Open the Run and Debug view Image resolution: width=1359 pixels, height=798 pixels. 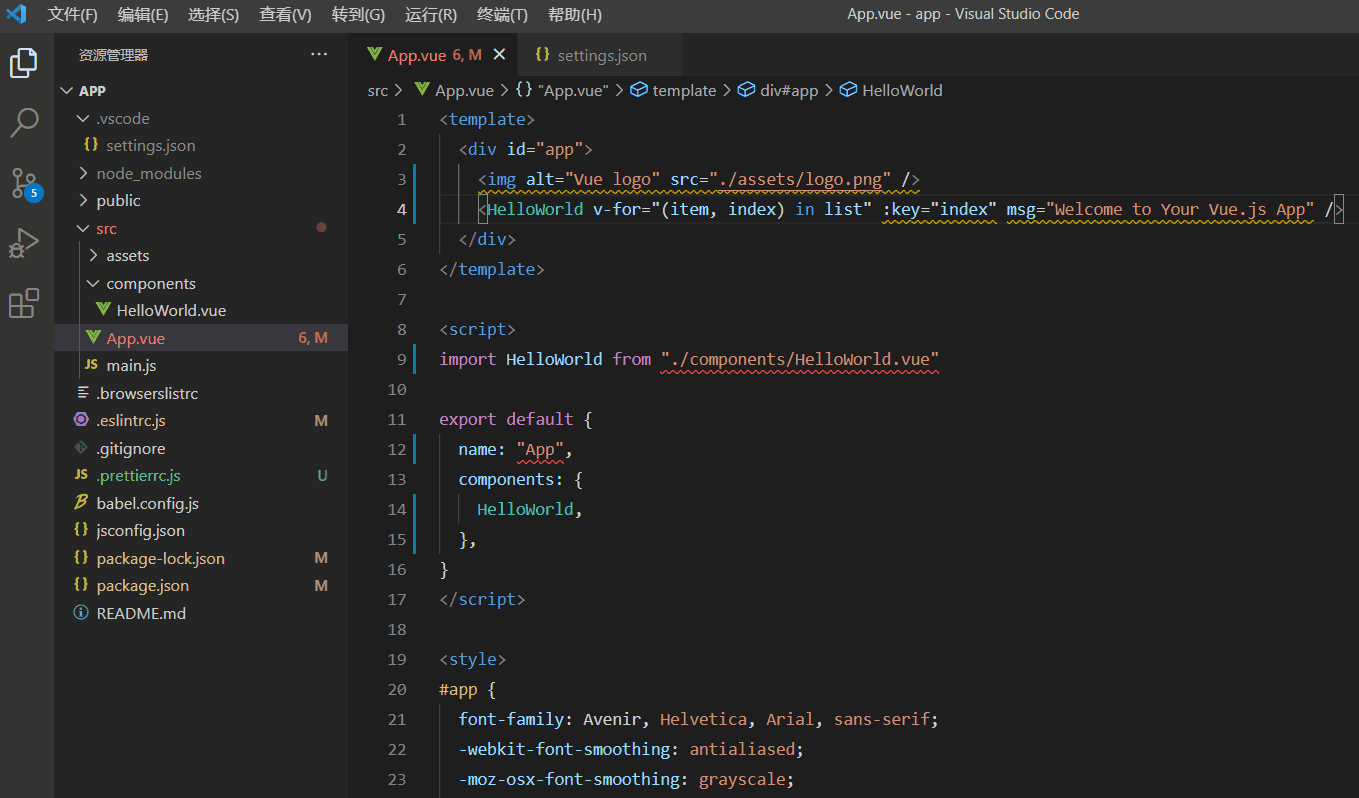pyautogui.click(x=24, y=243)
